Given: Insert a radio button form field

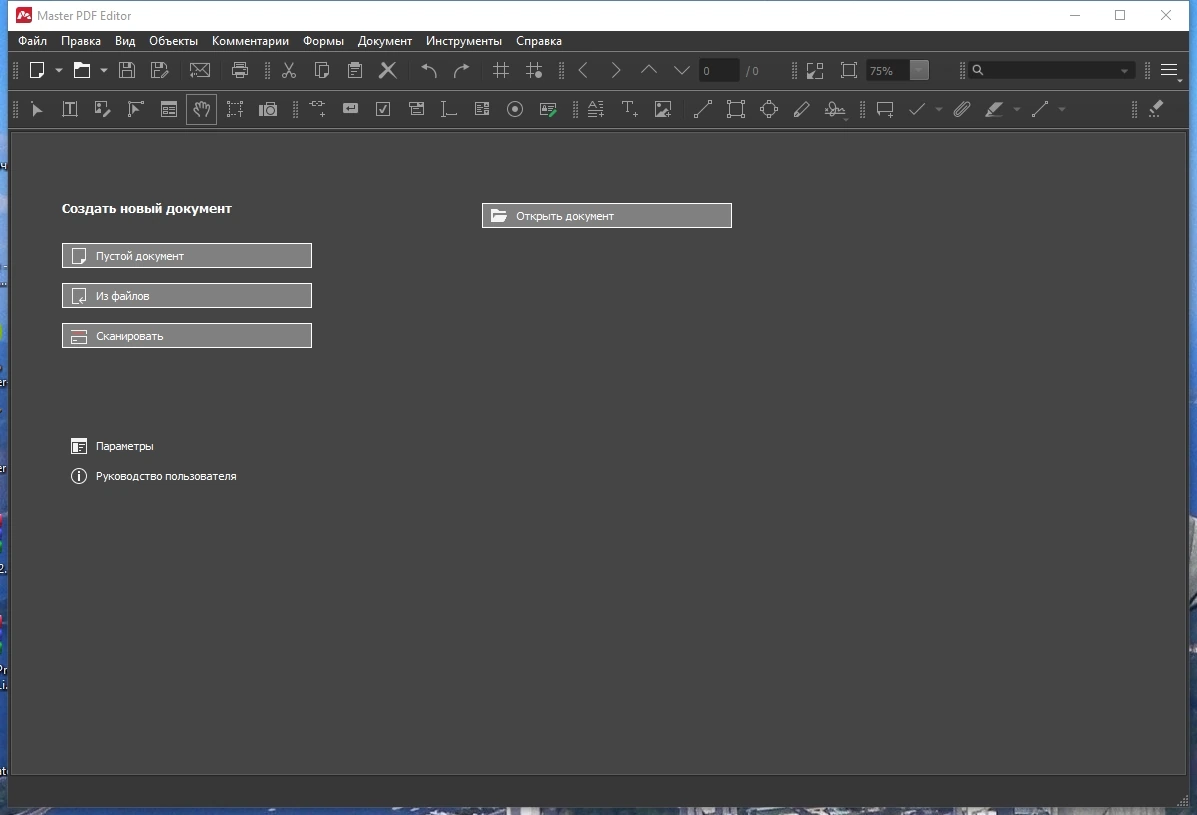Looking at the screenshot, I should (x=515, y=109).
